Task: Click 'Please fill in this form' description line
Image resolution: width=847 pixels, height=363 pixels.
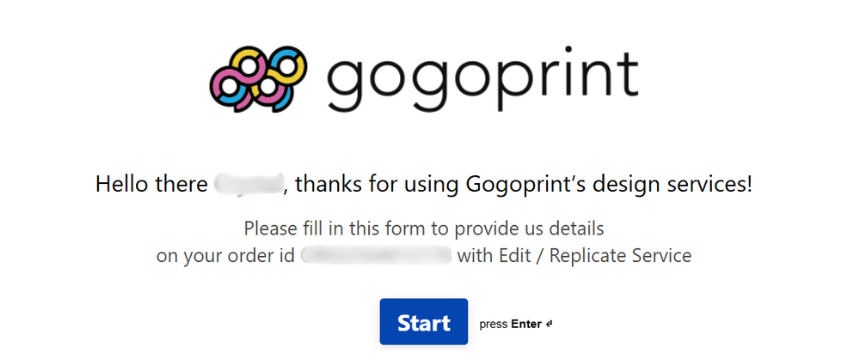Action: (x=424, y=228)
